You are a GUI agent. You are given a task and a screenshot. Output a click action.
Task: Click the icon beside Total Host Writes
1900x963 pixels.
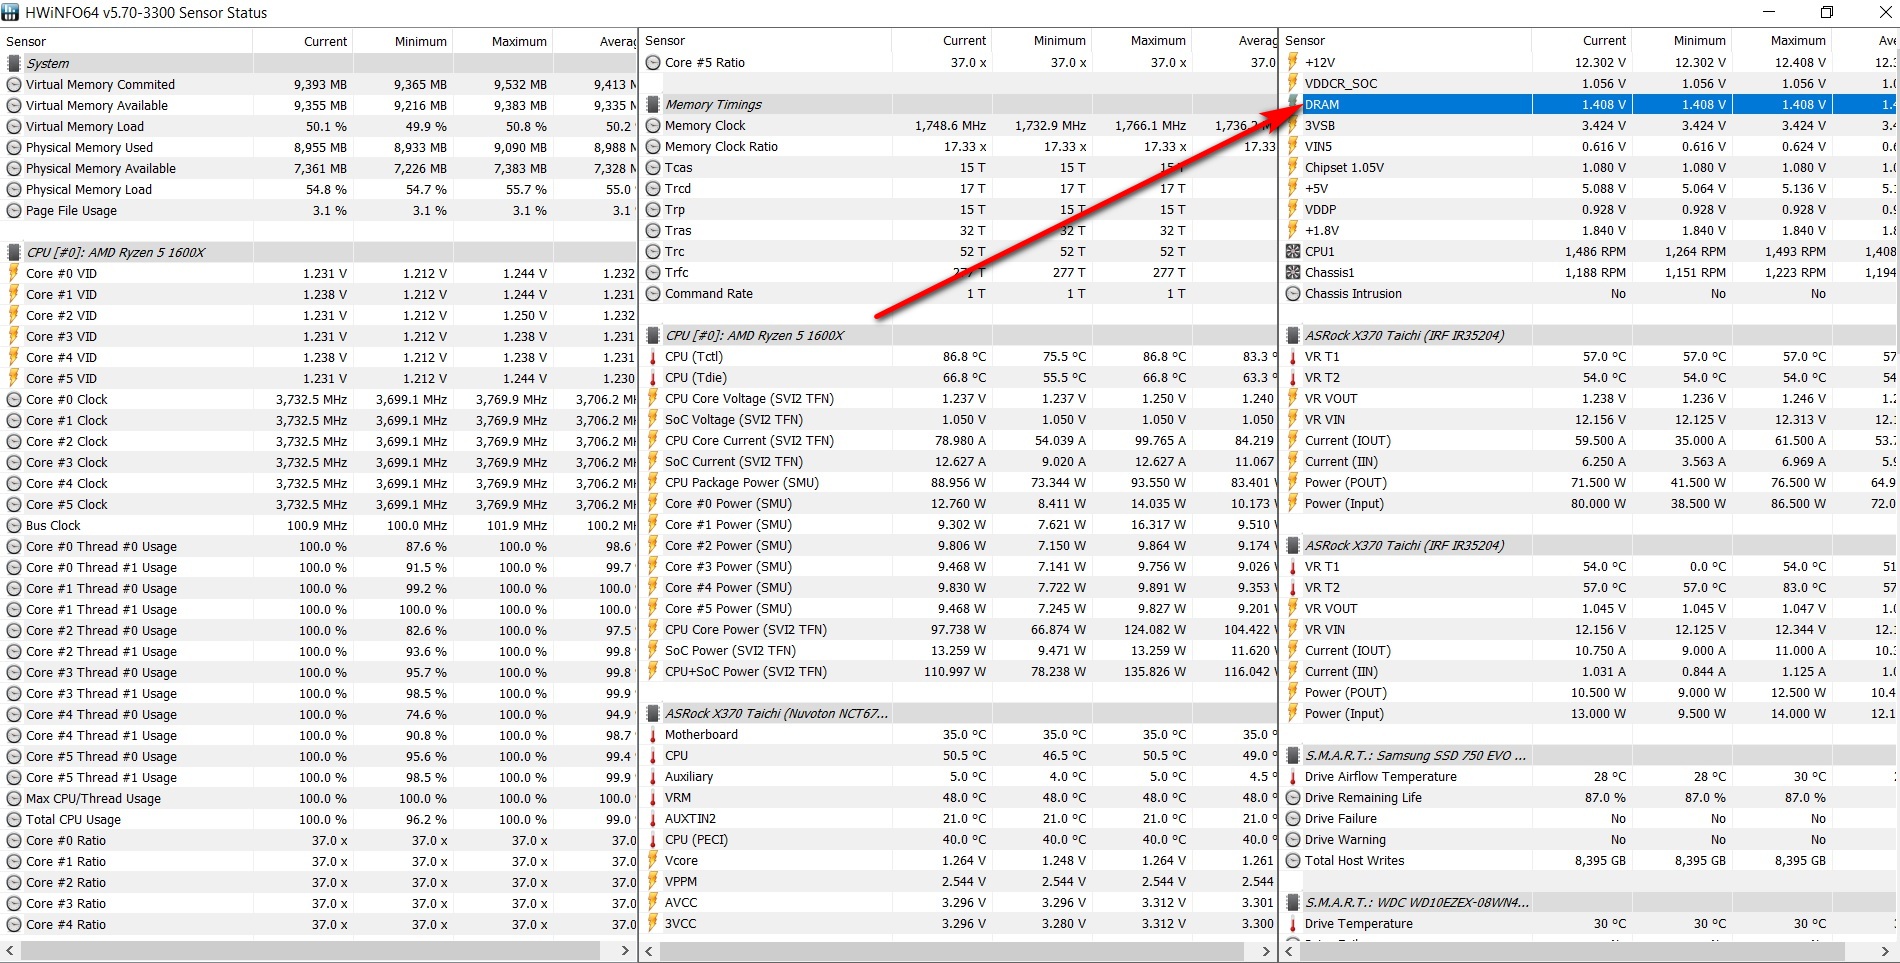1293,861
